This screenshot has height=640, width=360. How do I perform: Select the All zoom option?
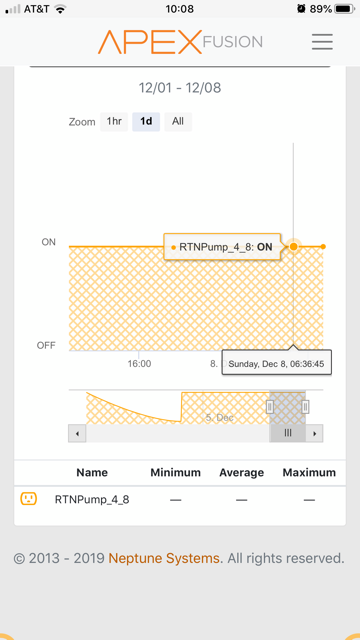tap(178, 122)
